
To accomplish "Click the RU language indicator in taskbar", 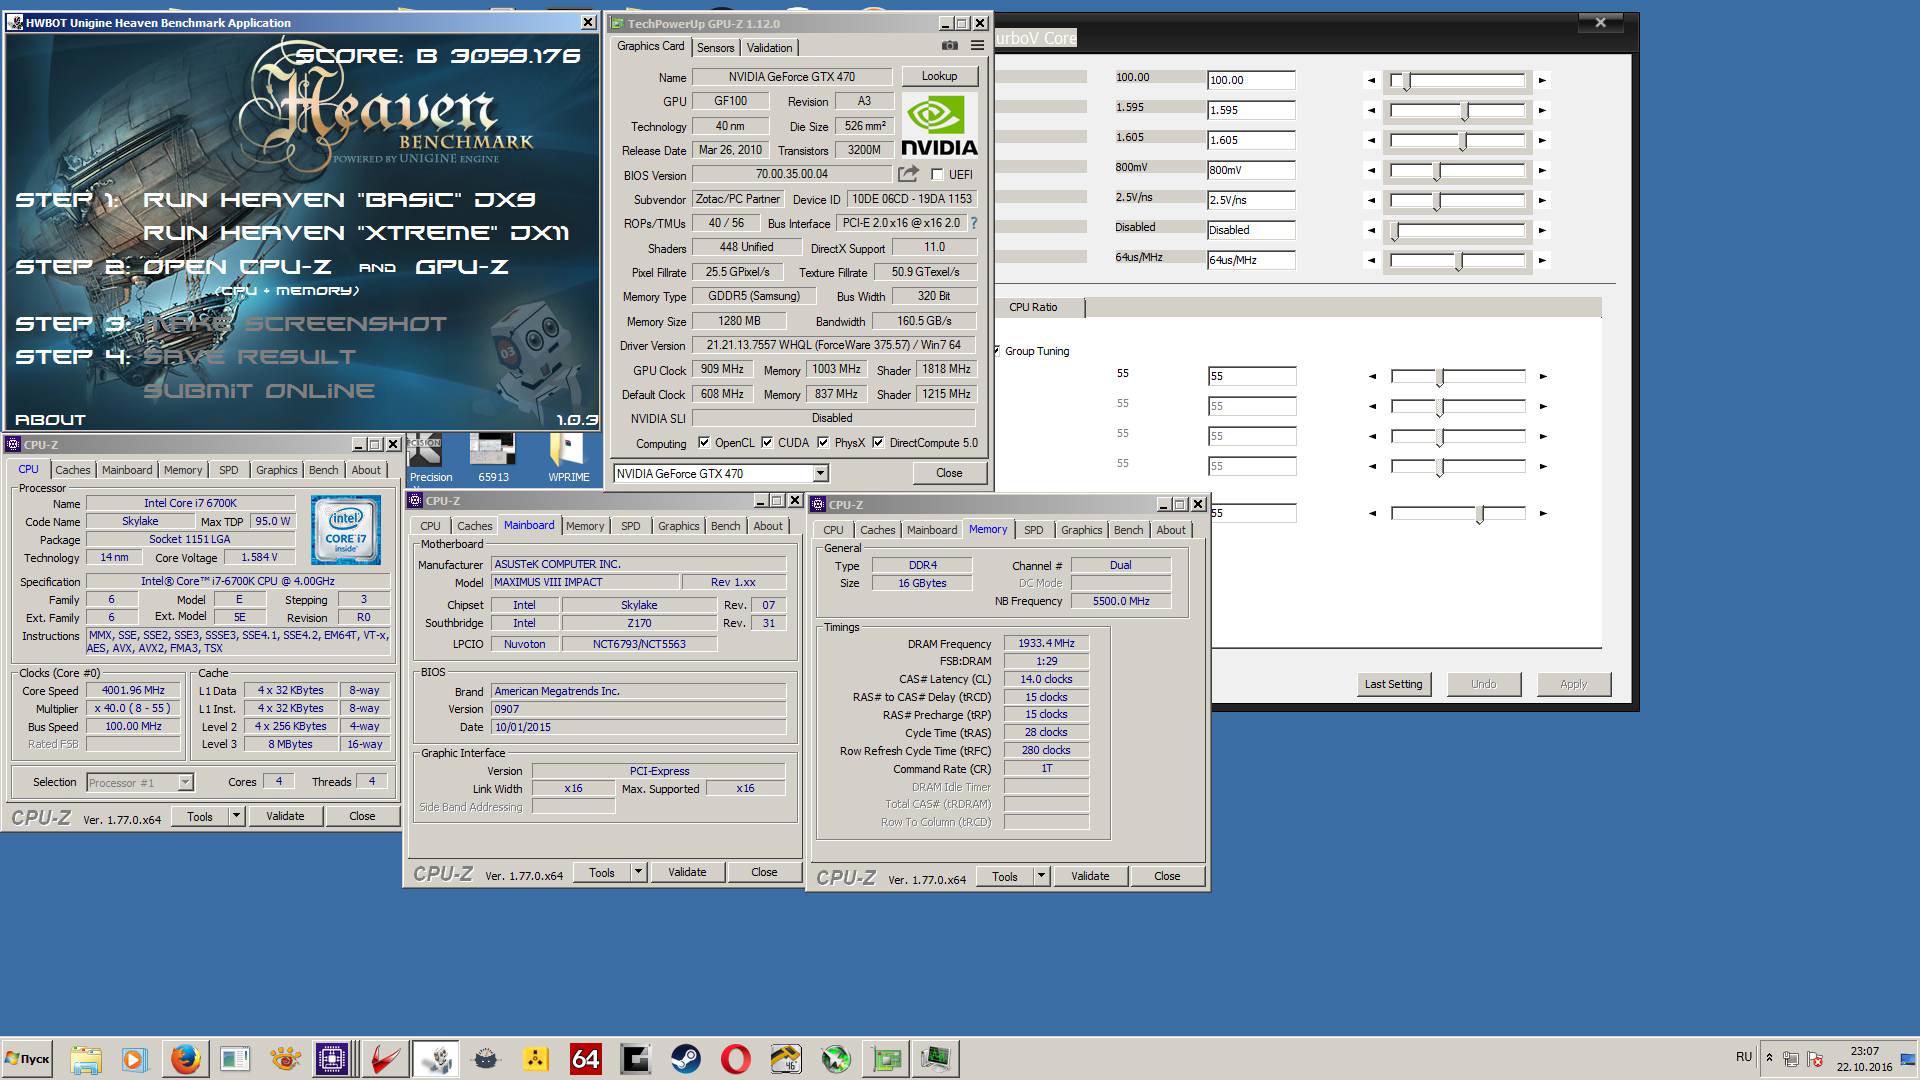I will 1744,1057.
